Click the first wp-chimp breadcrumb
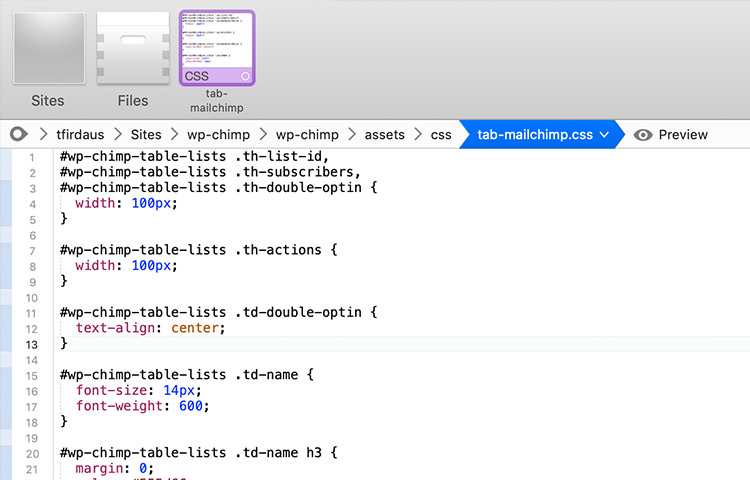 [x=217, y=134]
